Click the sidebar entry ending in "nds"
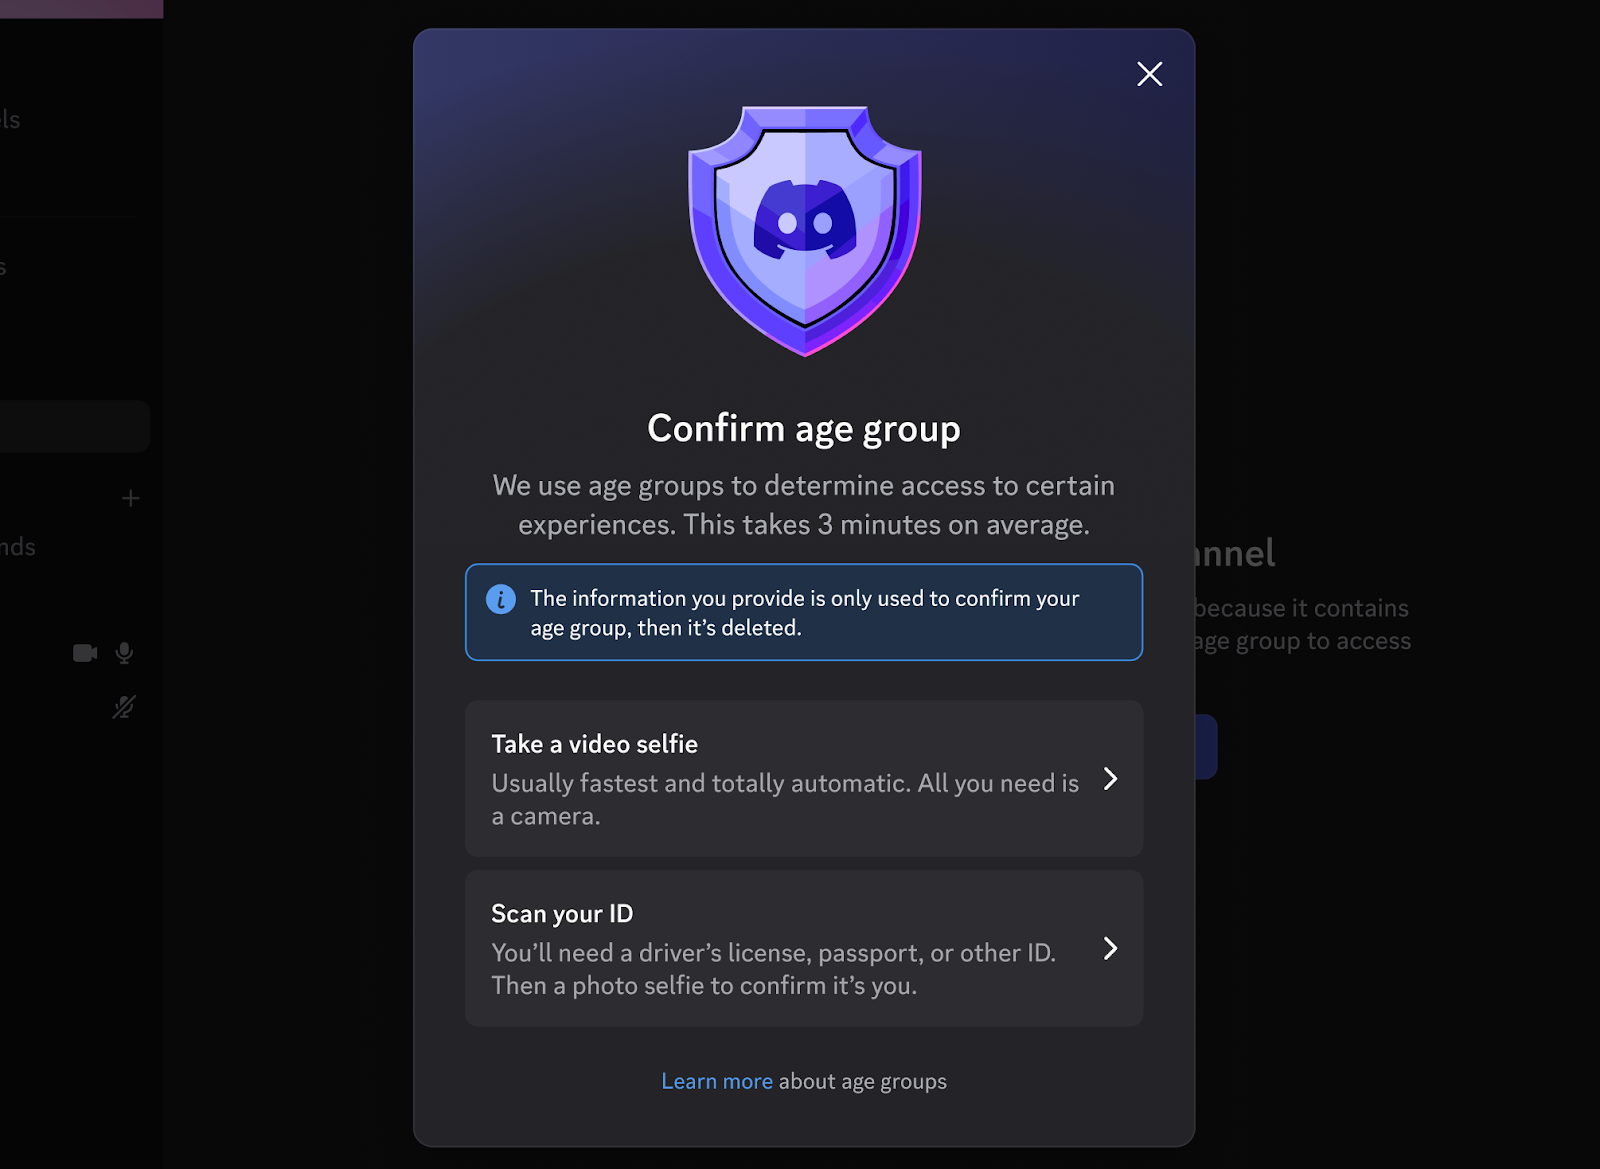 [x=18, y=547]
